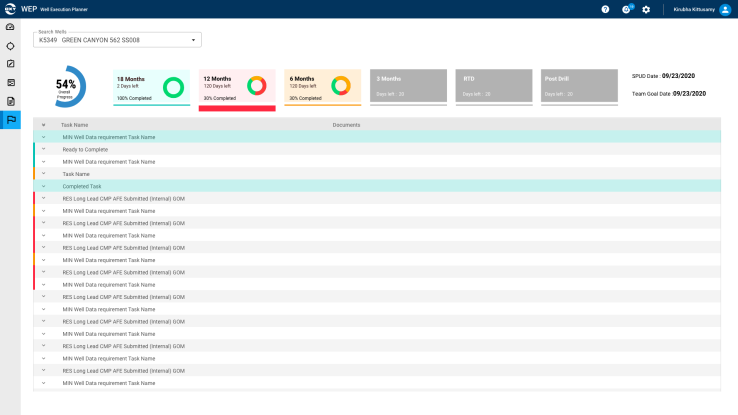Click '30% Completed' in 6 Months card
Viewport: 738px width, 415px height.
pyautogui.click(x=305, y=98)
